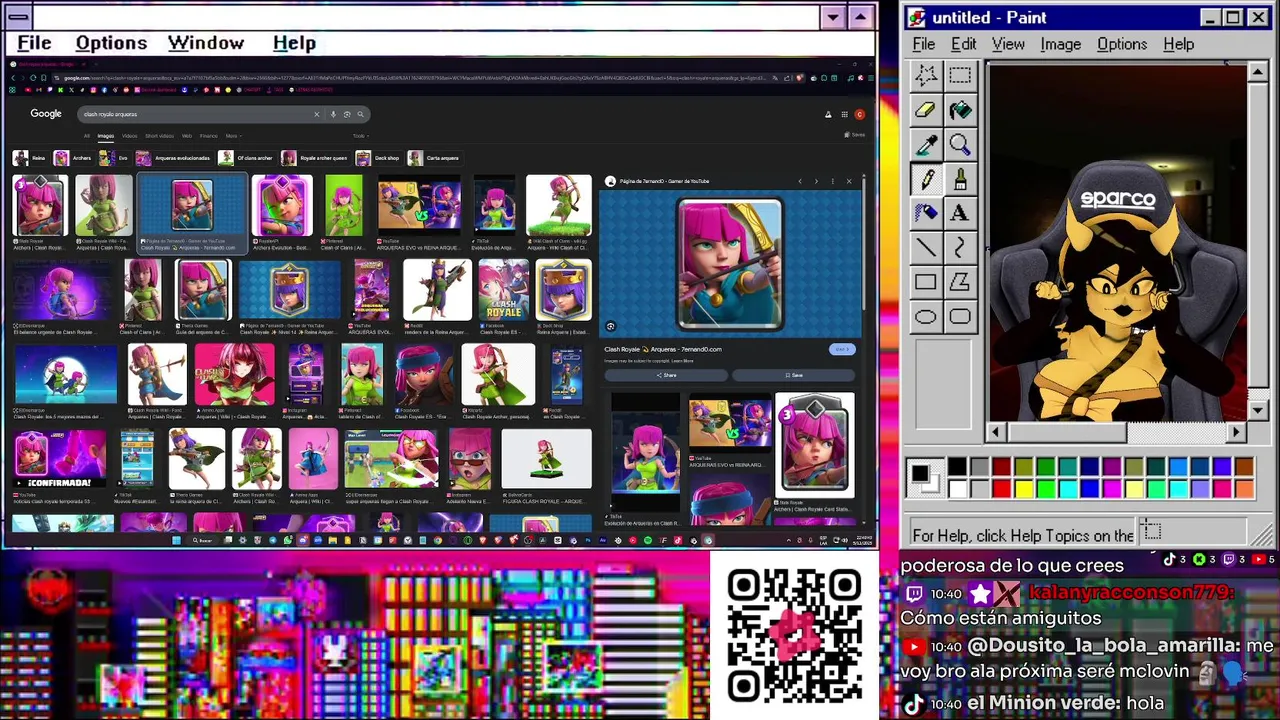Filter results by the Arqueras evolucionadas chip
This screenshot has width=1280, height=720.
(x=174, y=158)
